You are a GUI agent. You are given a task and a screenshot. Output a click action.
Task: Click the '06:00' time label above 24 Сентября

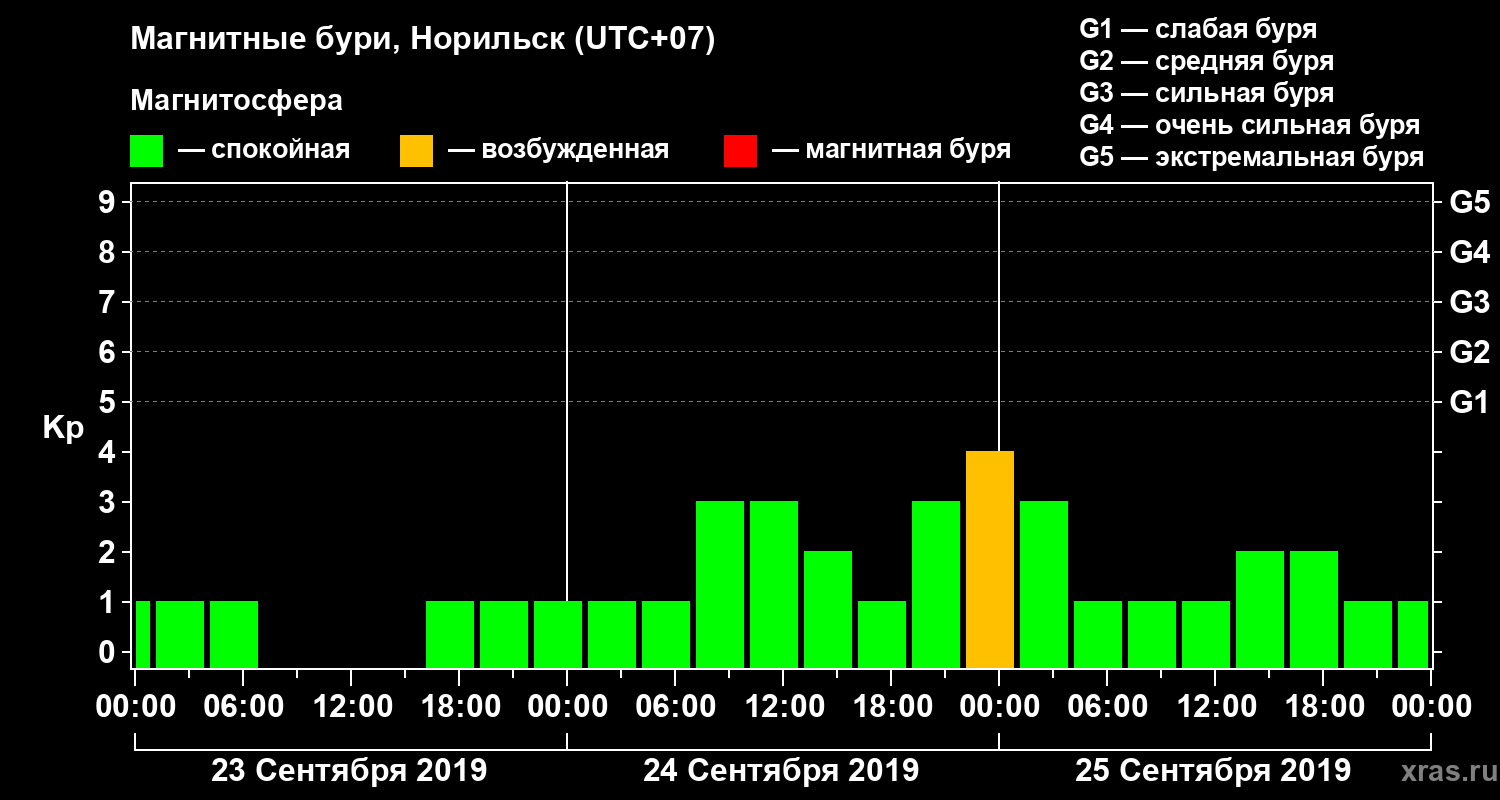674,707
